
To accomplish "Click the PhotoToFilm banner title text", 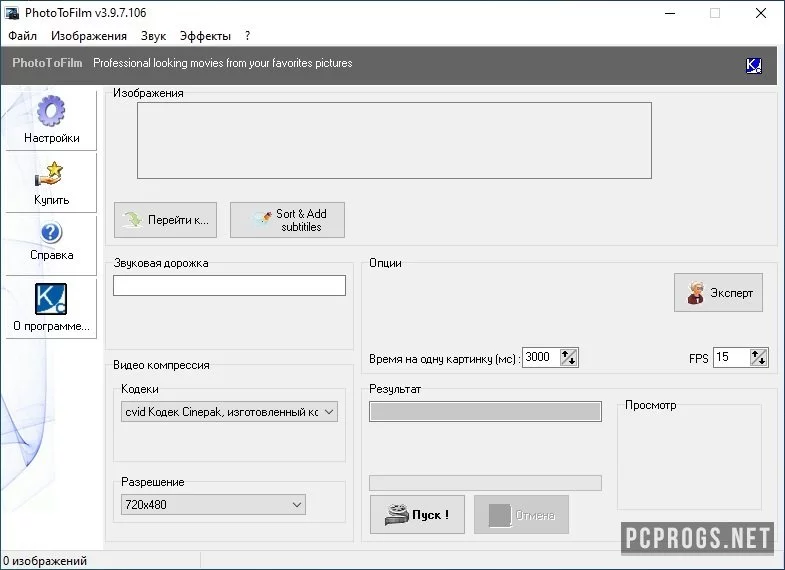I will pyautogui.click(x=47, y=63).
